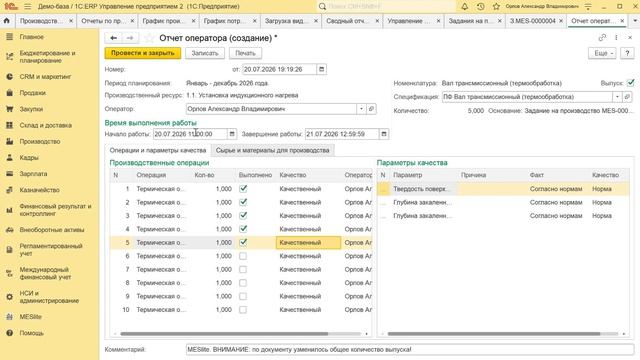Uncheck Выполнено for operation 5
Image resolution: width=640 pixels, height=360 pixels.
point(243,242)
